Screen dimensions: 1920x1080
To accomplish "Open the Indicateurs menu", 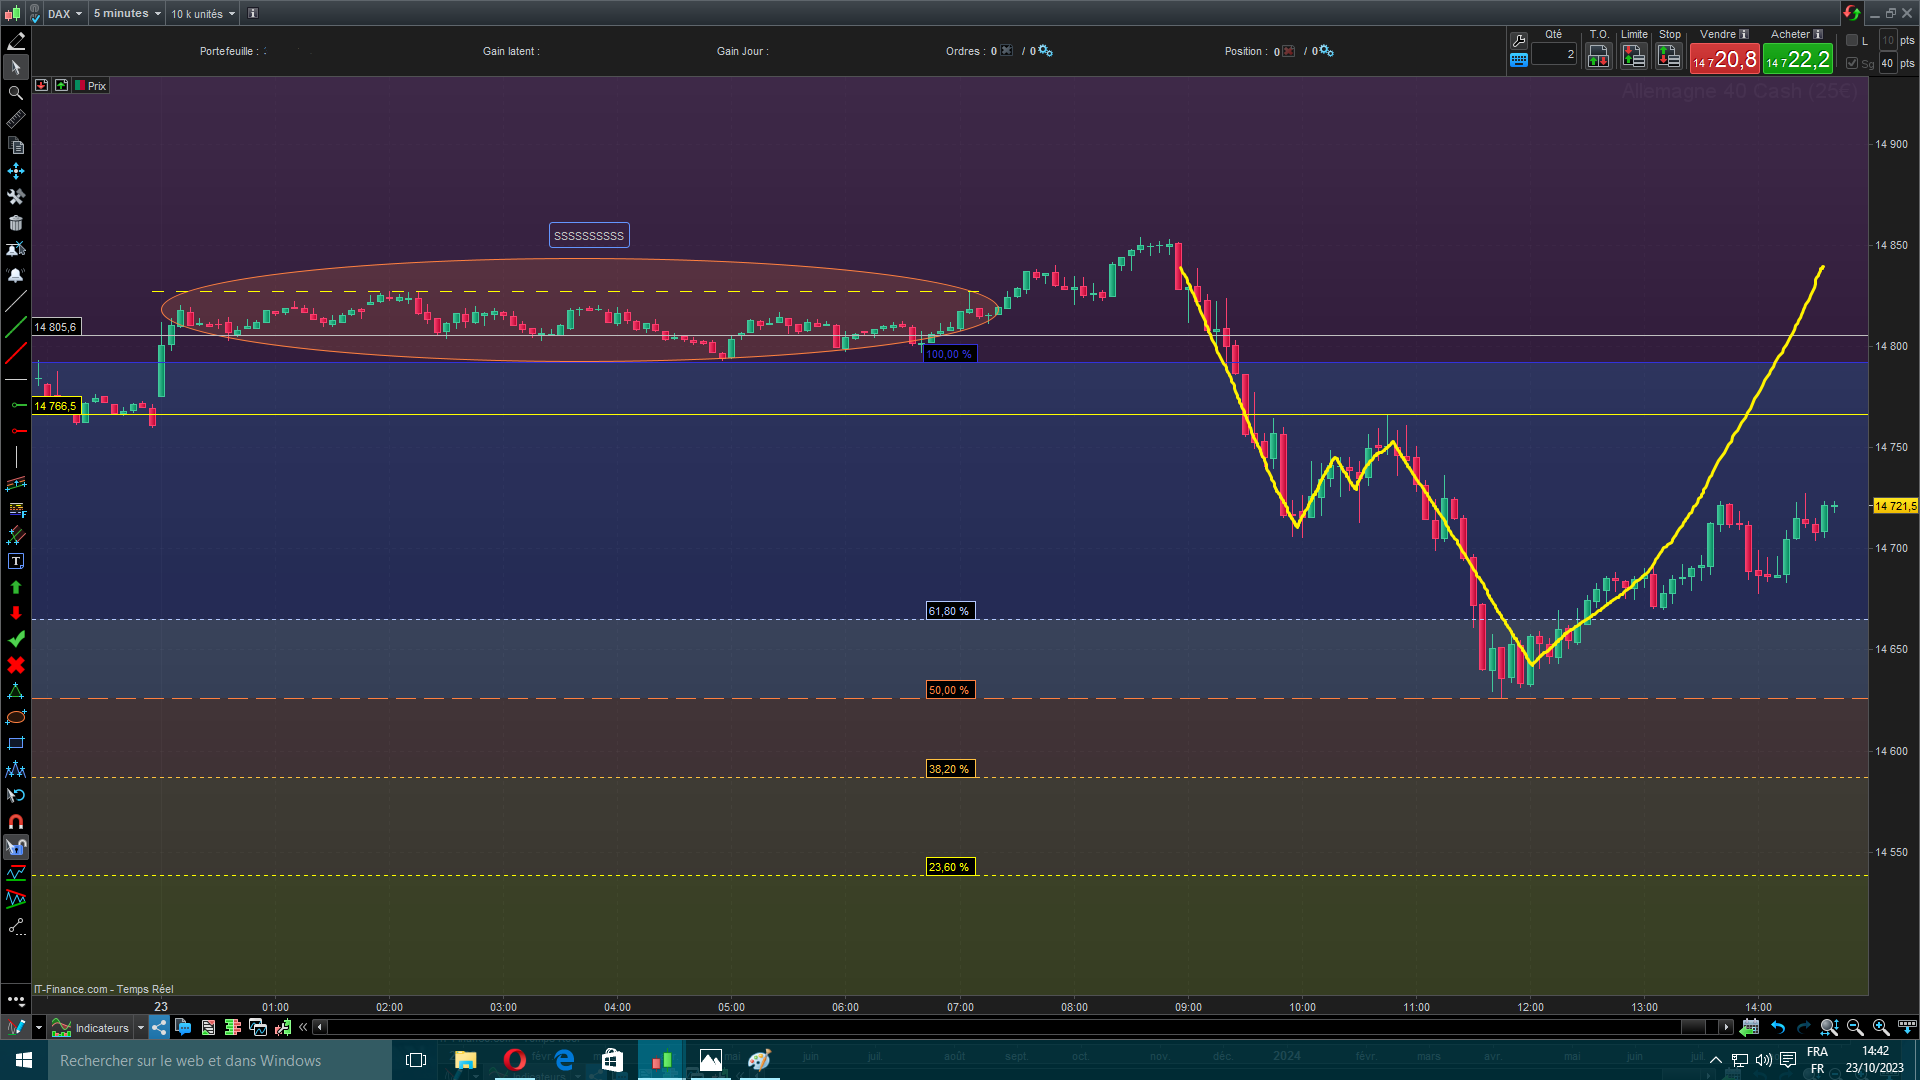I will tap(101, 1028).
